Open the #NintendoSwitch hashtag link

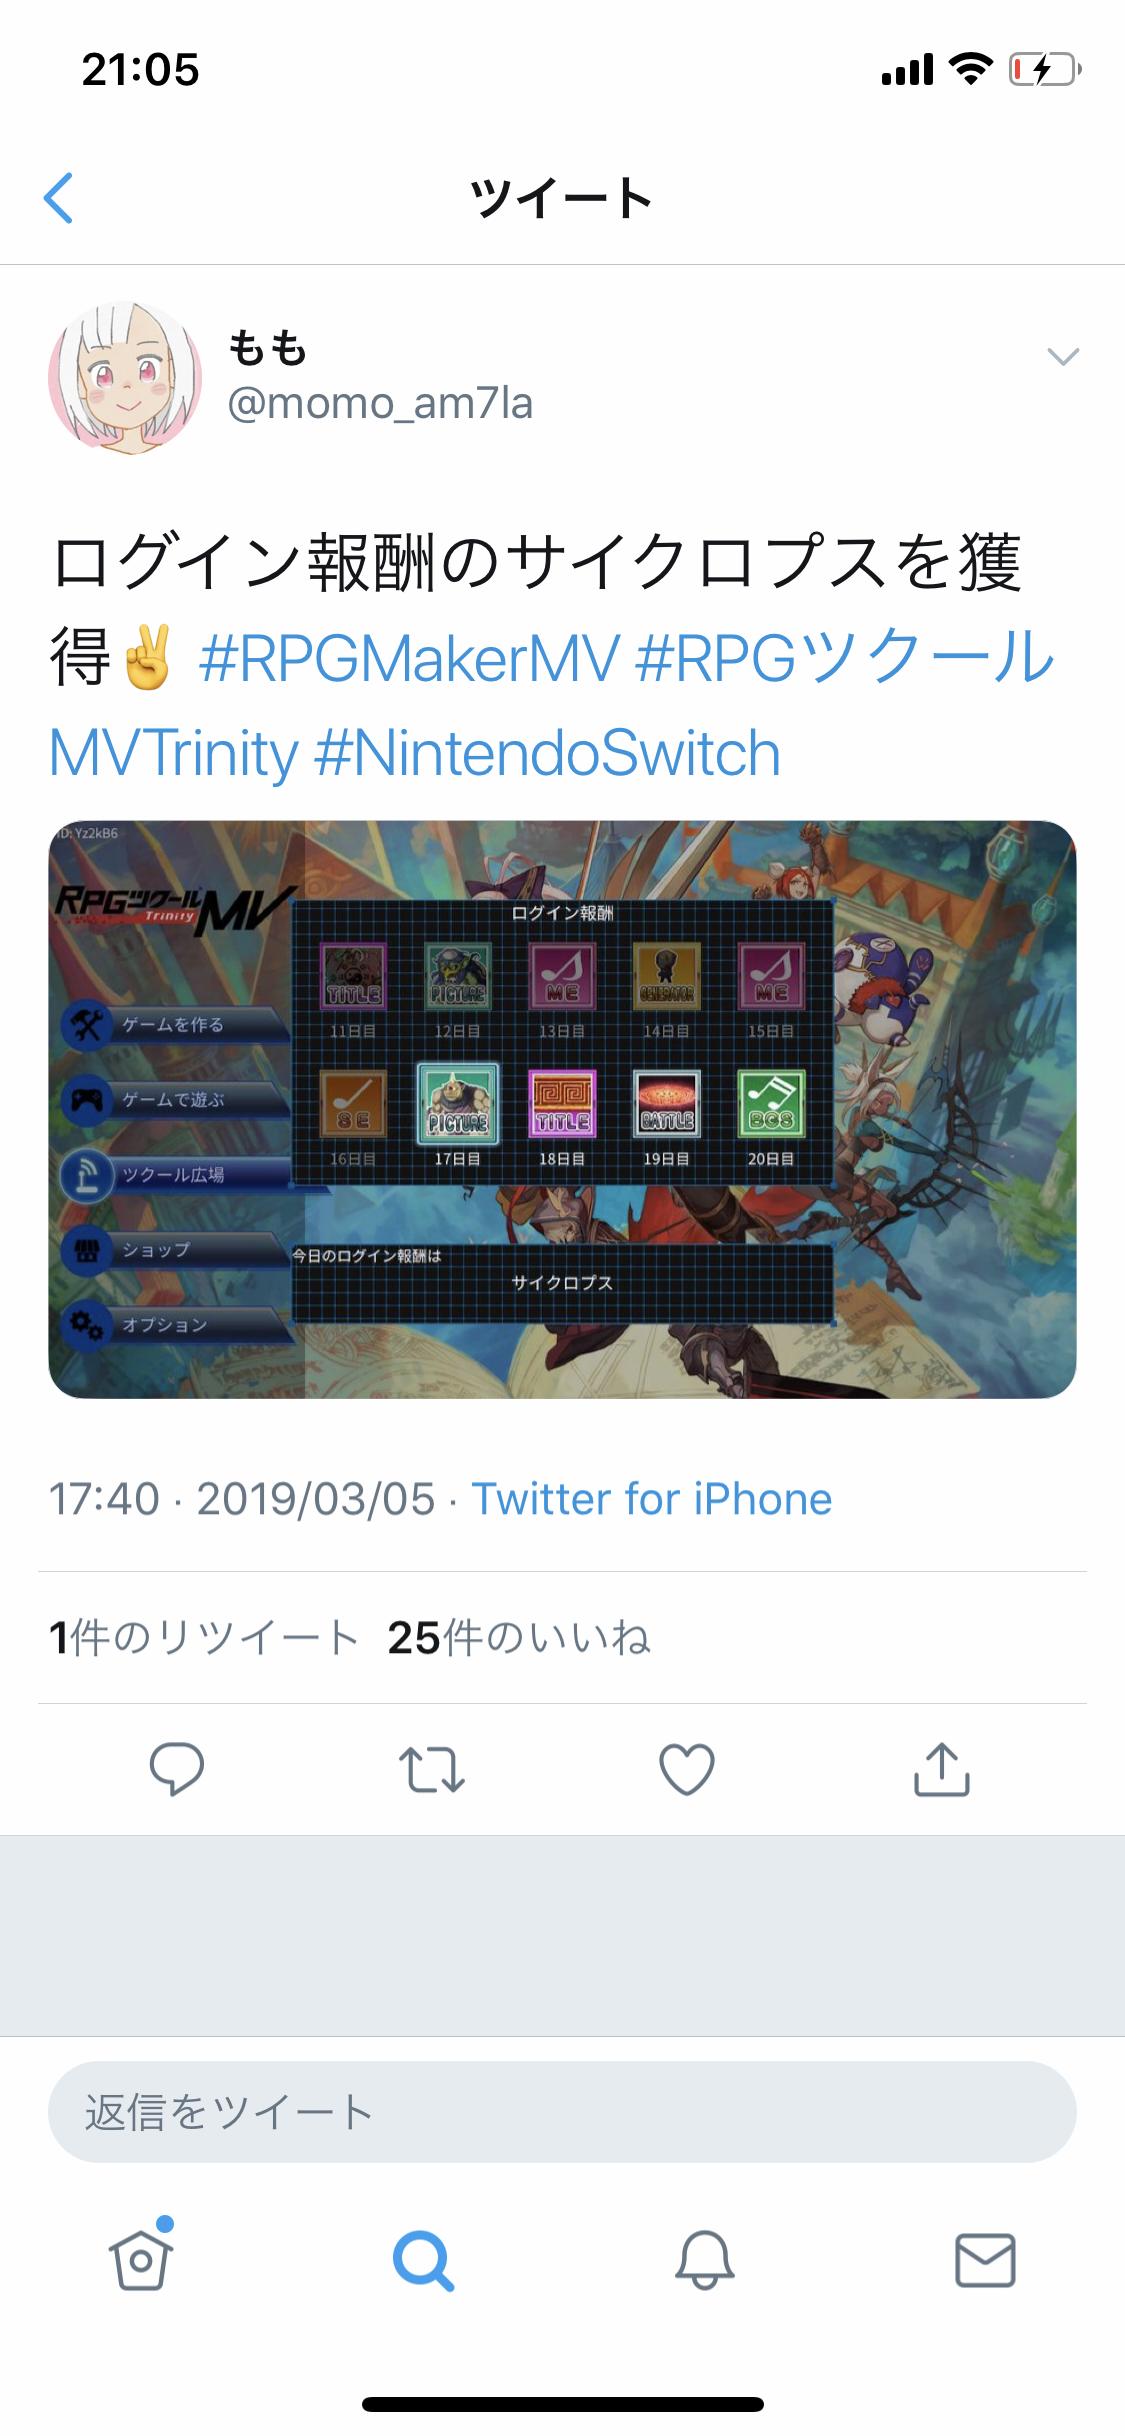coord(546,753)
